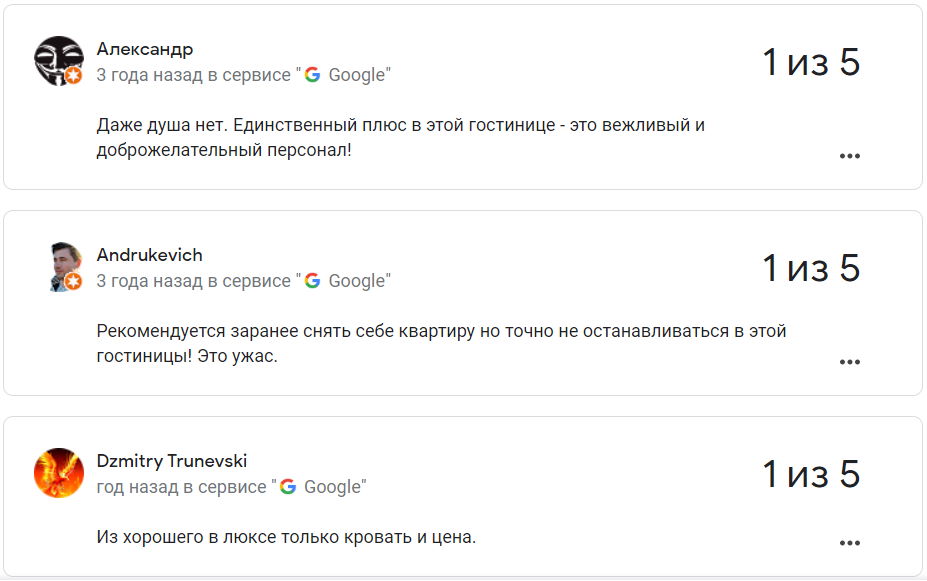Image resolution: width=927 pixels, height=581 pixels.
Task: Click the orange star badge on Александр's avatar
Action: (74, 76)
